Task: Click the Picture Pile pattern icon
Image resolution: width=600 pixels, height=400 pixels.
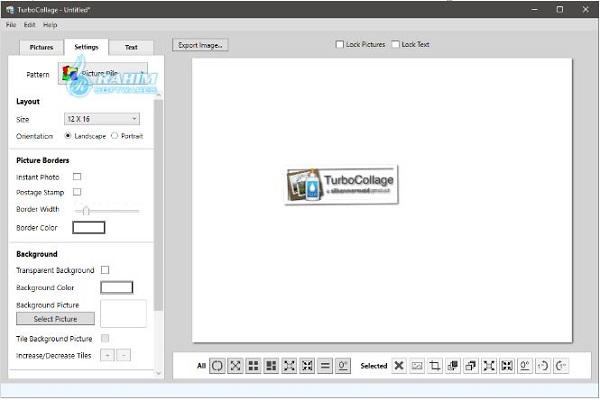Action: point(70,73)
